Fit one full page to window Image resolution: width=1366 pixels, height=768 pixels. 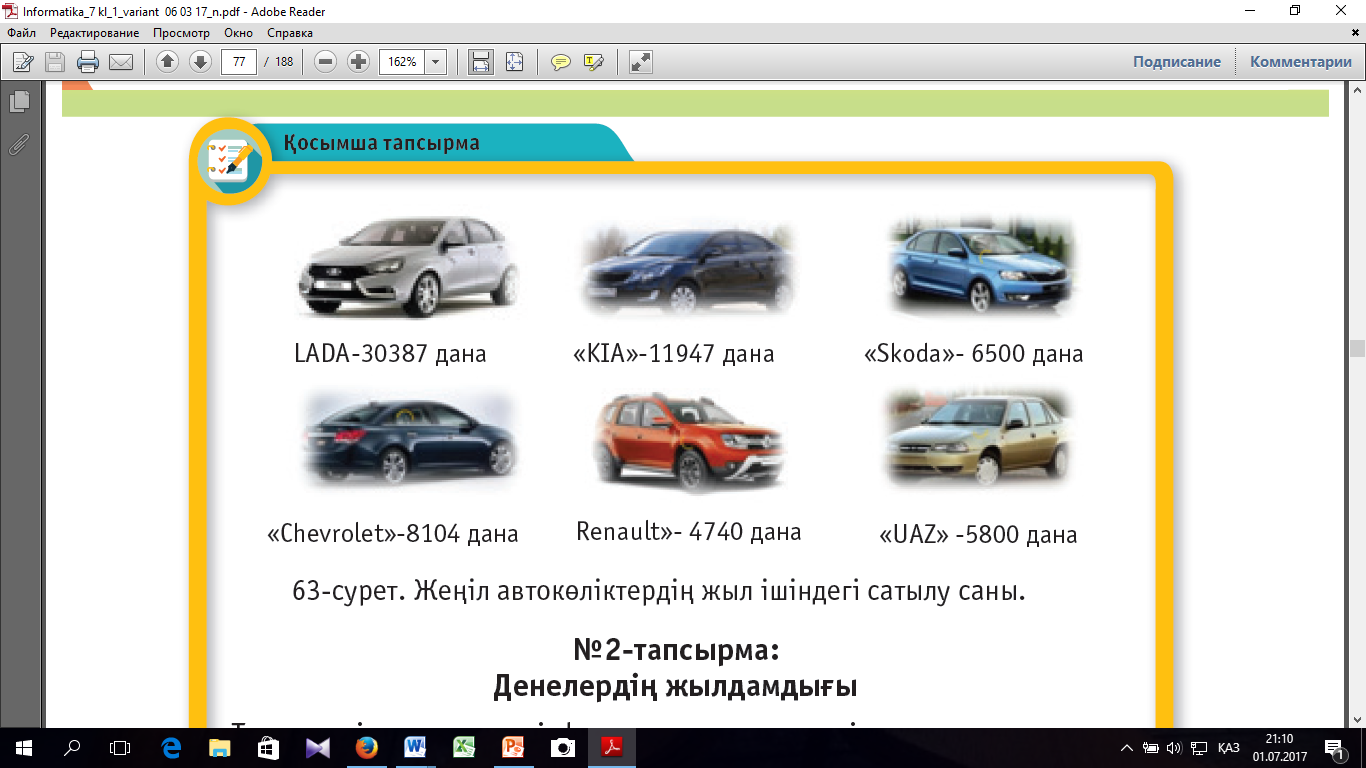(x=514, y=62)
